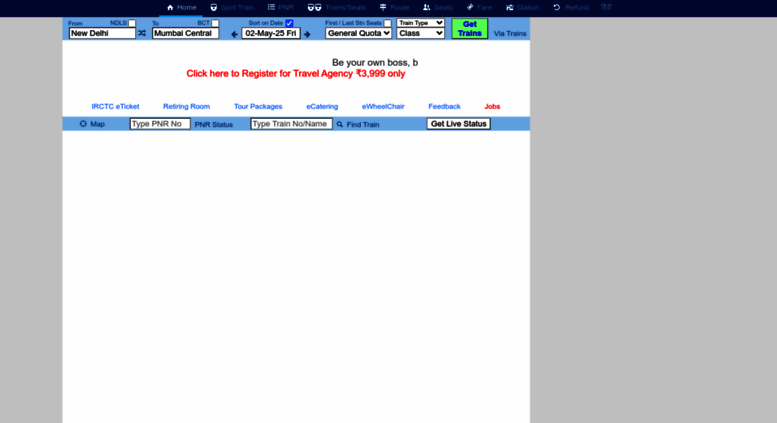Click the Home house icon
This screenshot has width=777, height=423.
pos(170,7)
